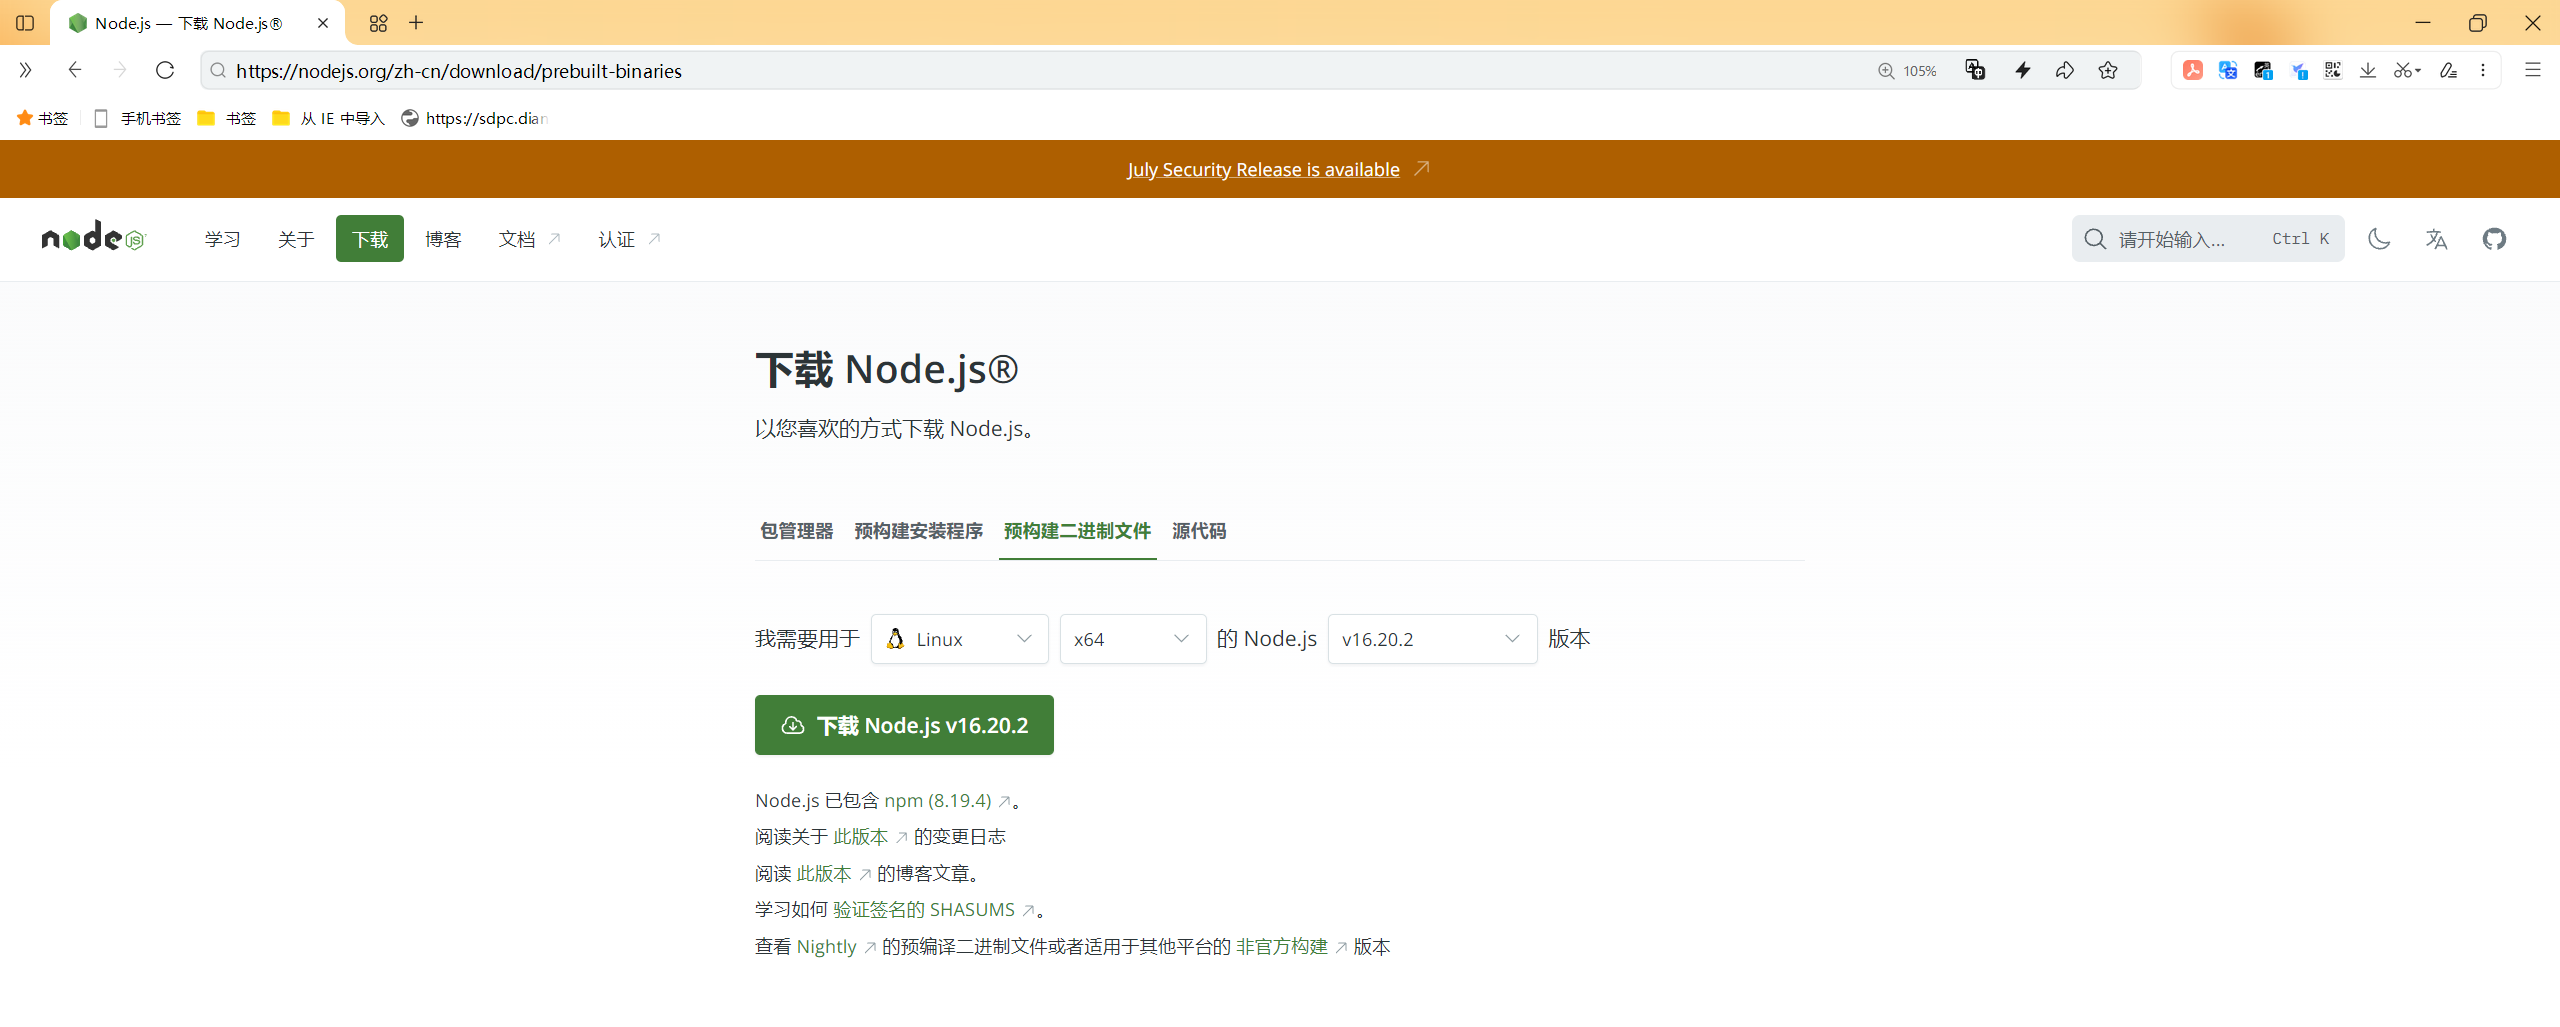Open the 文档 external navigation link
The width and height of the screenshot is (2560, 1027).
[530, 239]
